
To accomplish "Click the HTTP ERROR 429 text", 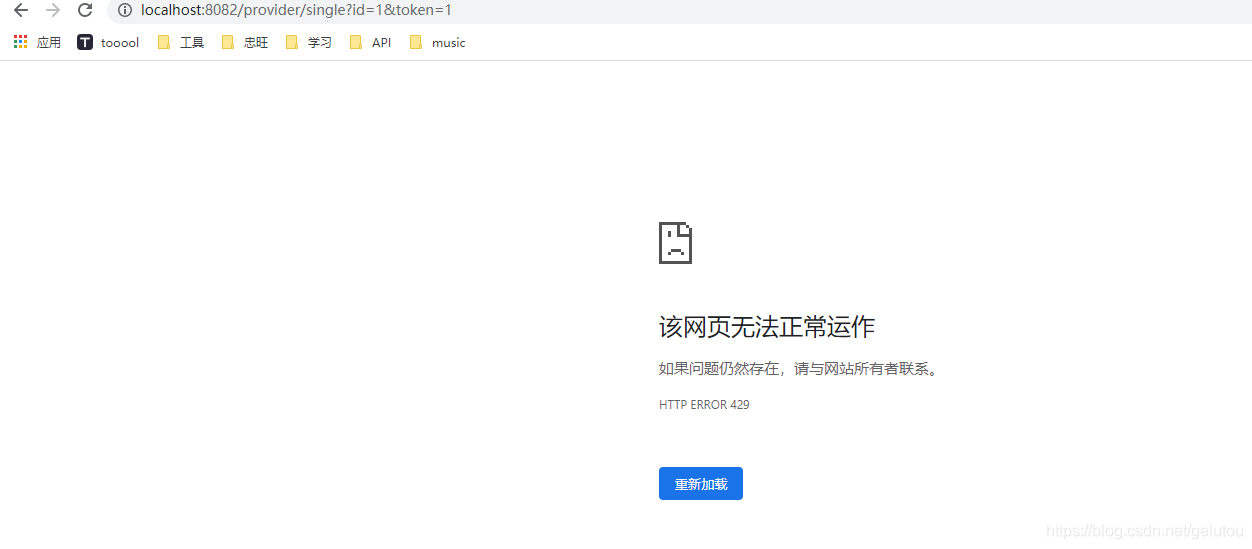I will [x=704, y=405].
